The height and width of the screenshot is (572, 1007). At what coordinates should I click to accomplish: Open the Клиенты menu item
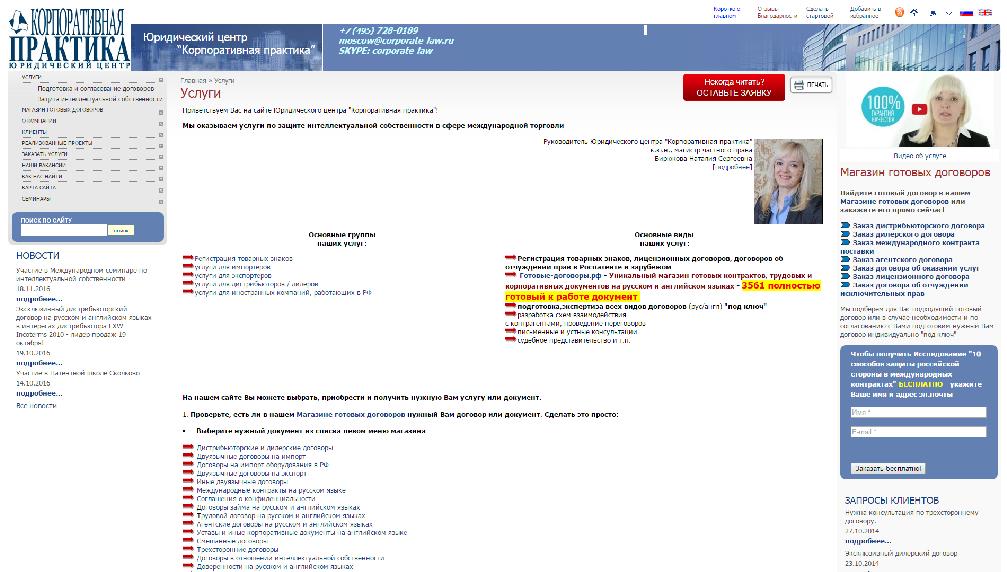[34, 132]
